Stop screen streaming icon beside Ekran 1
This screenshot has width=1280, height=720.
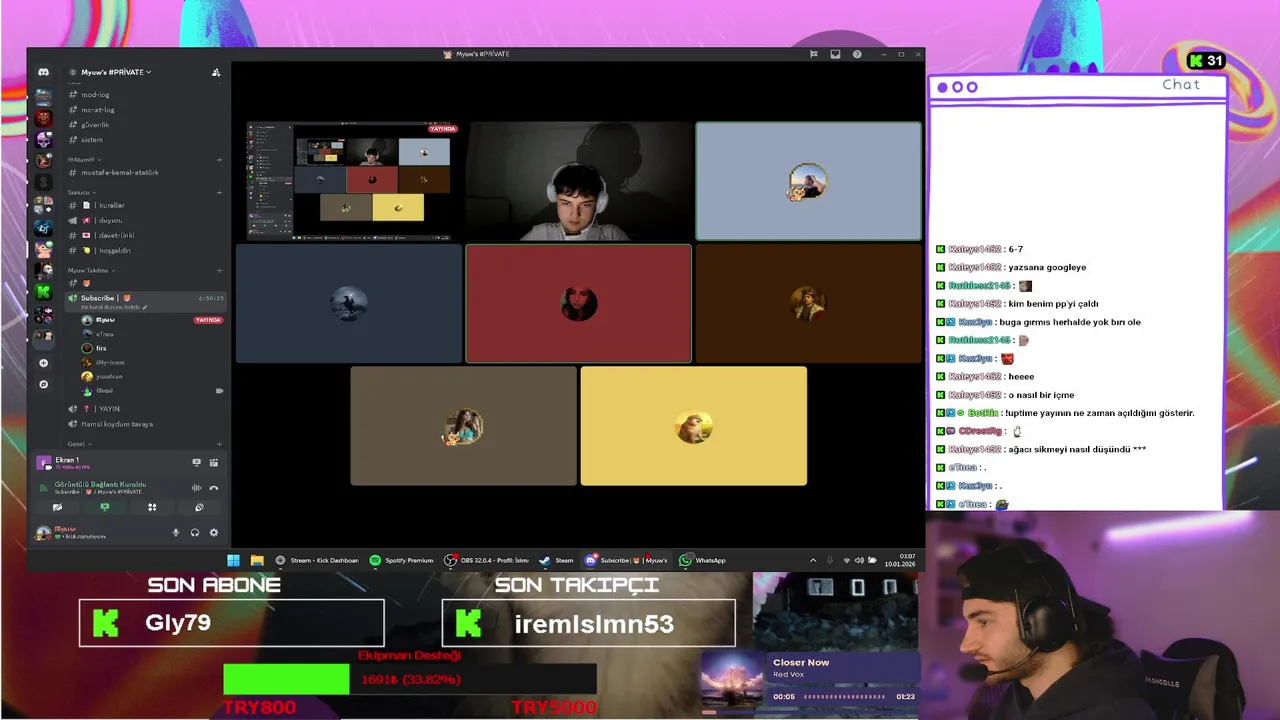pyautogui.click(x=196, y=462)
